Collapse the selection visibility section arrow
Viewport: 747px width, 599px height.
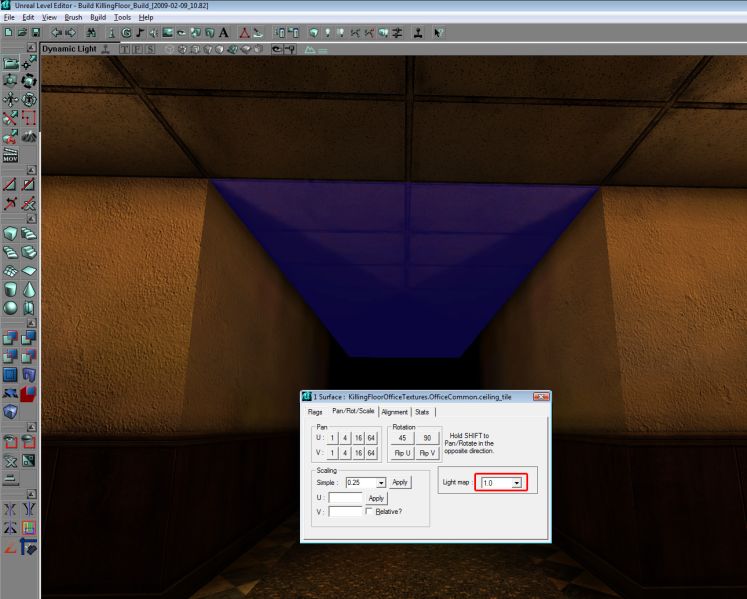click(31, 426)
